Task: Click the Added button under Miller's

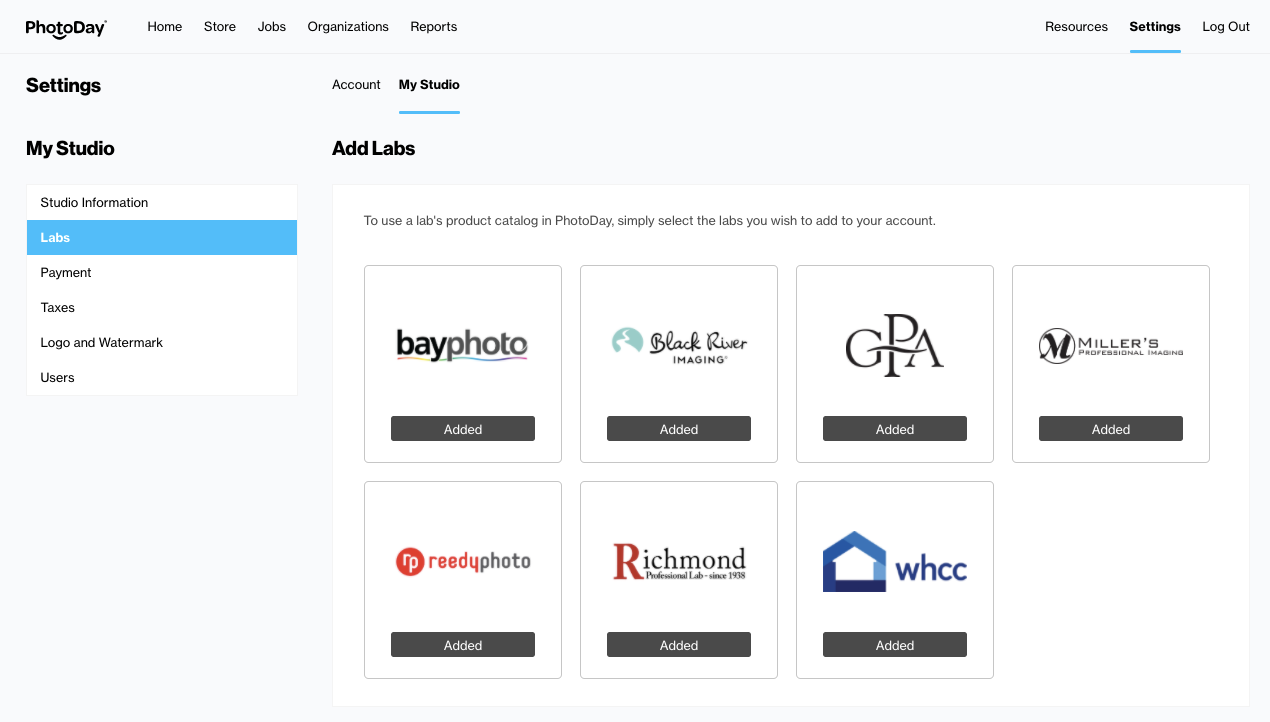Action: pos(1111,429)
